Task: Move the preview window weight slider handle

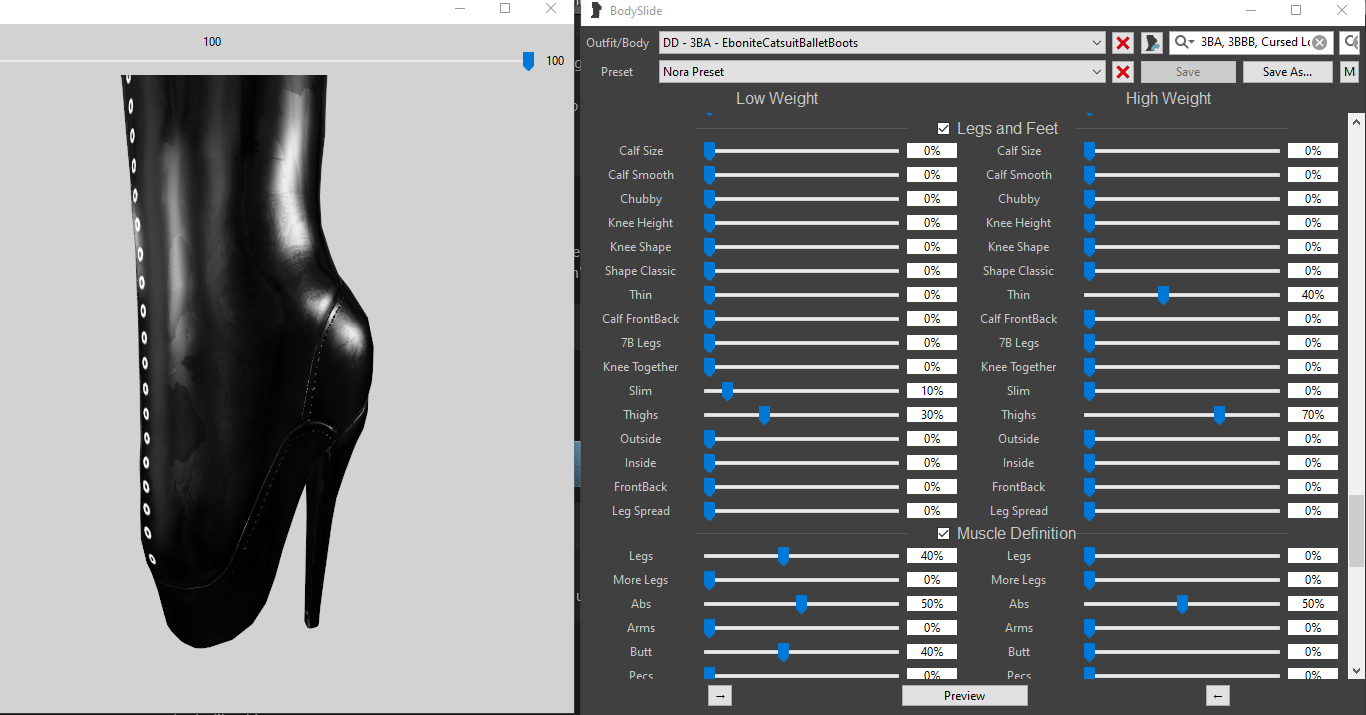Action: [528, 62]
